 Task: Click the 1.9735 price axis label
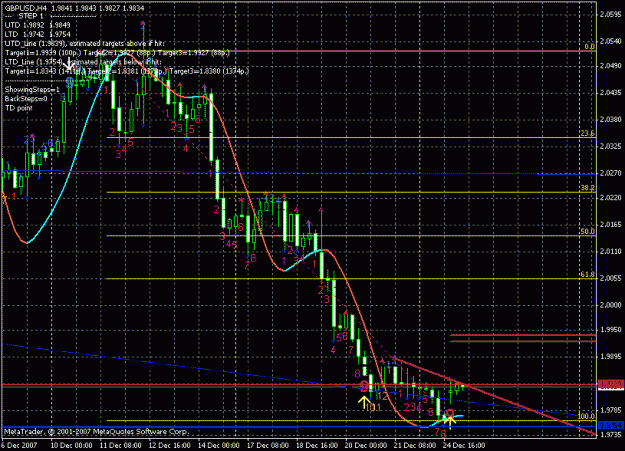(611, 435)
